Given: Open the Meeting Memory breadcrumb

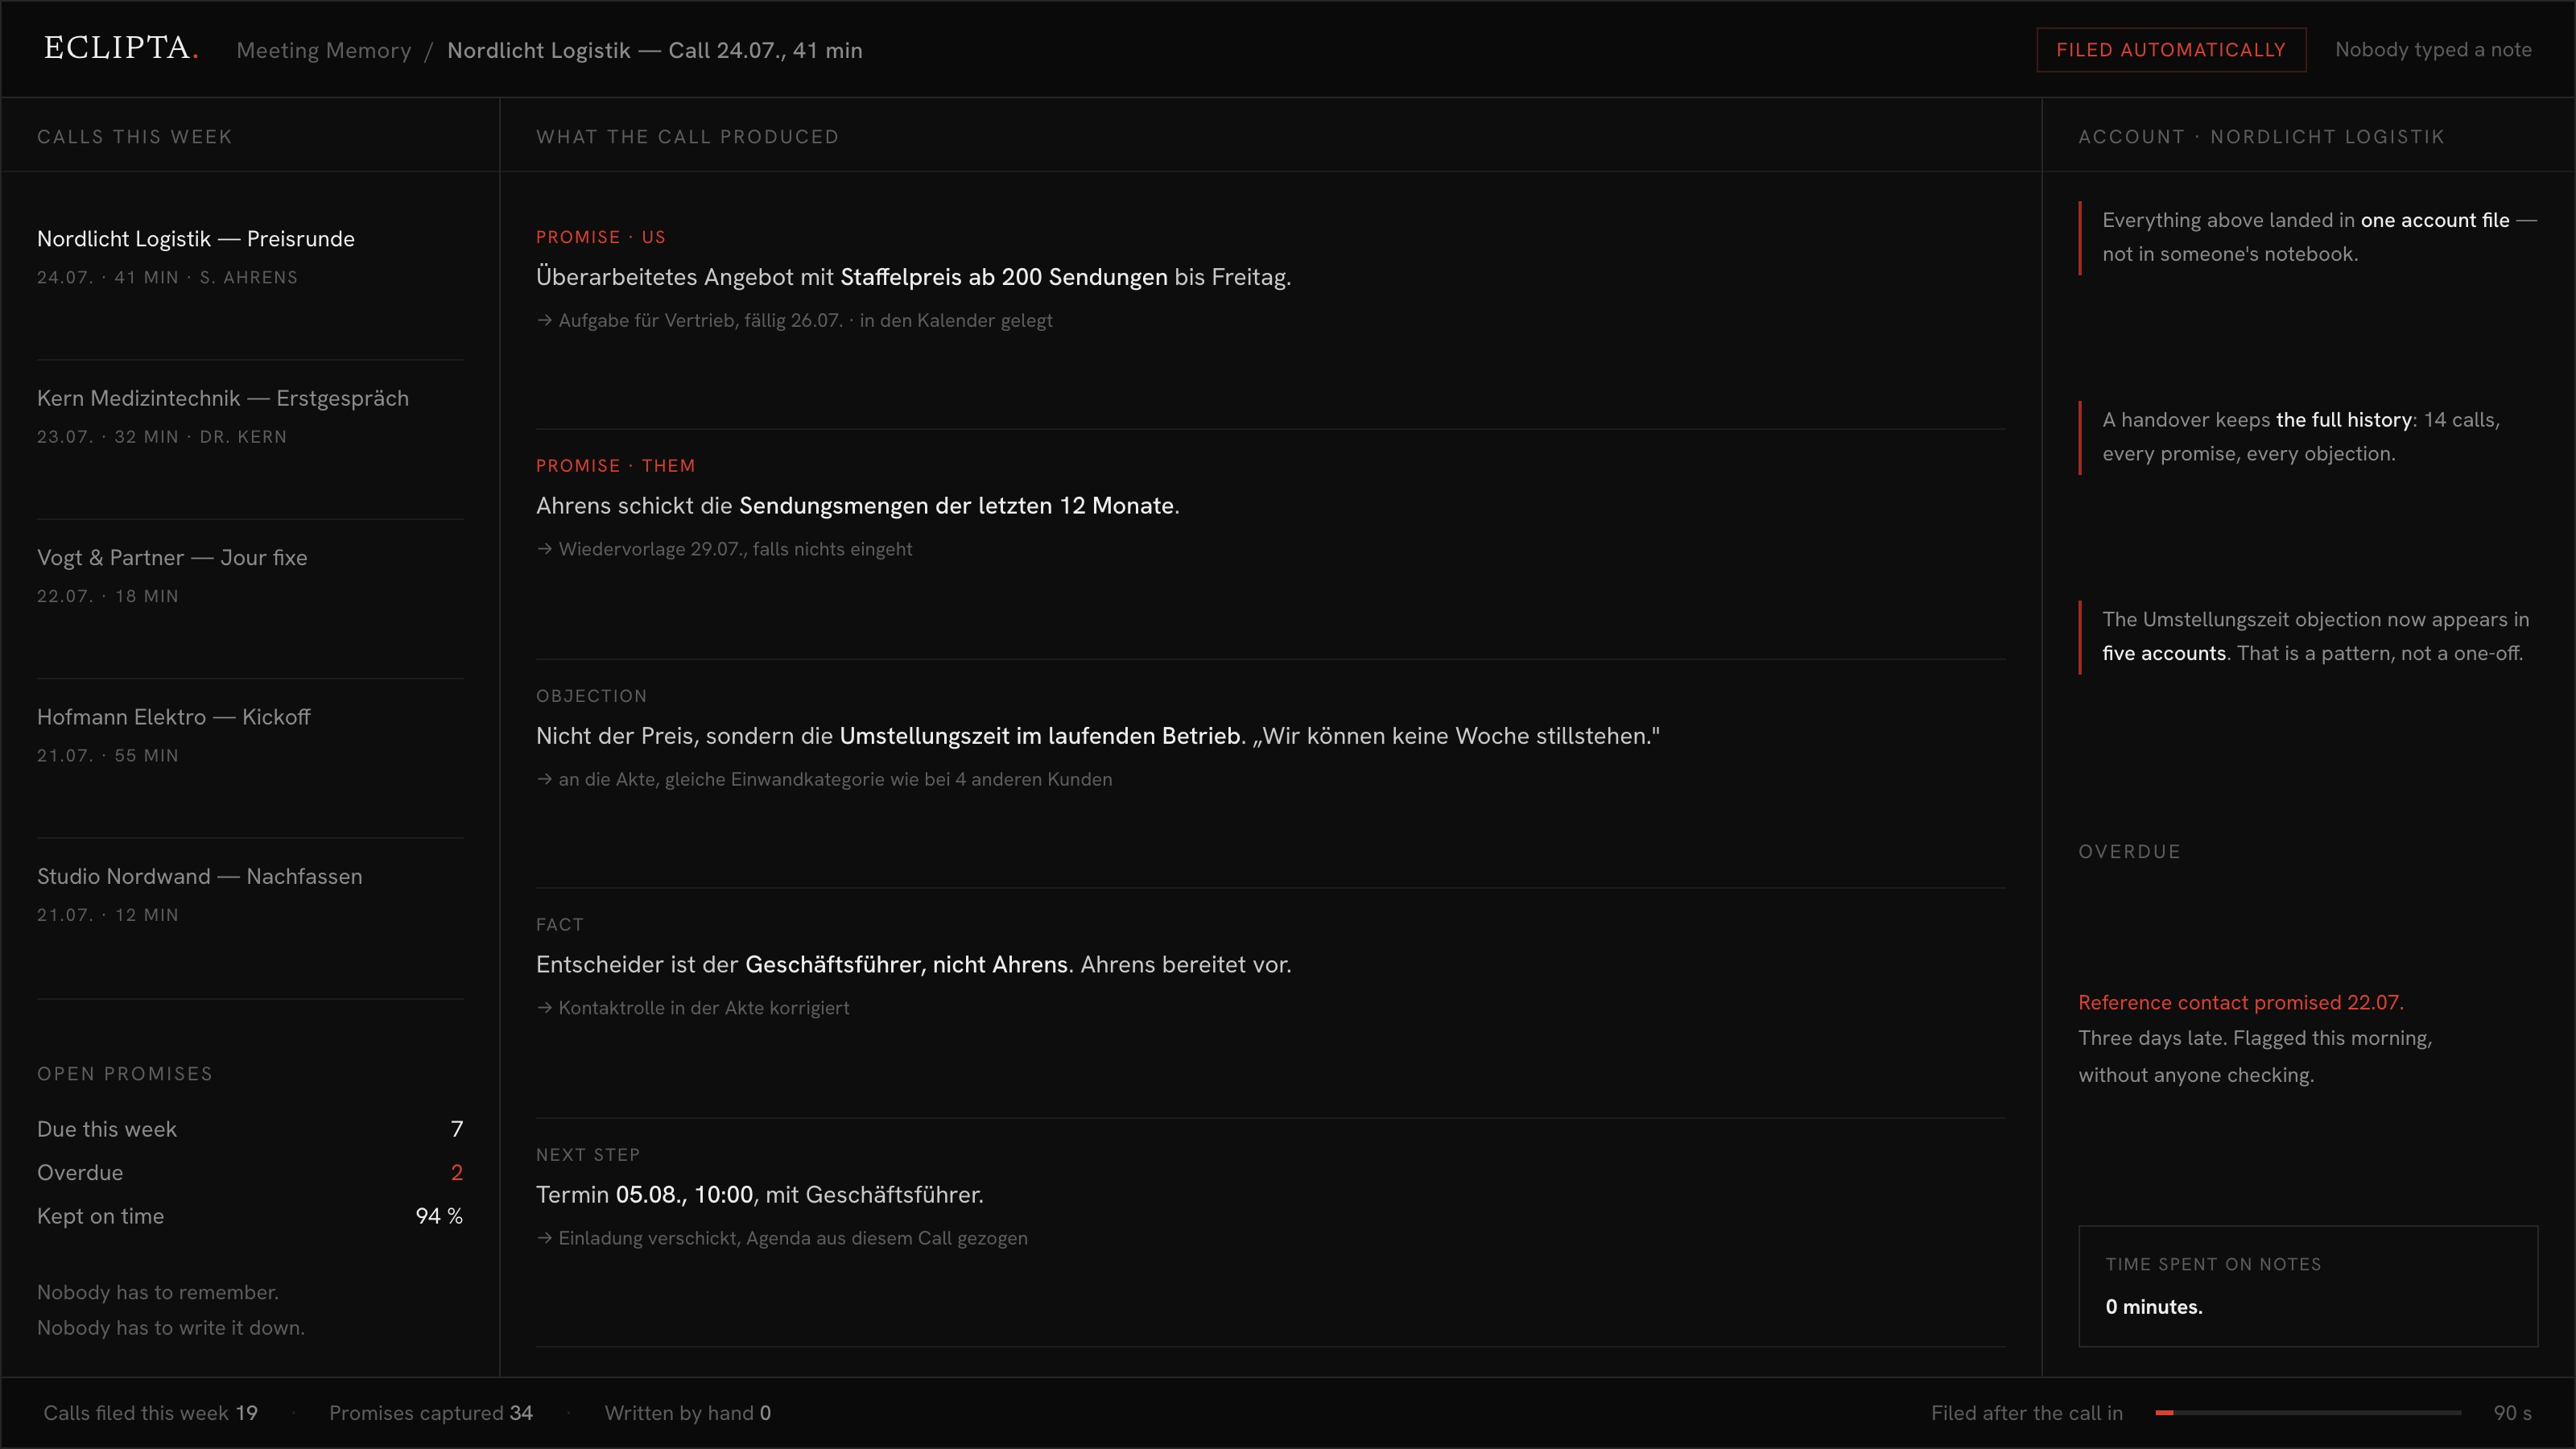Looking at the screenshot, I should pos(324,50).
